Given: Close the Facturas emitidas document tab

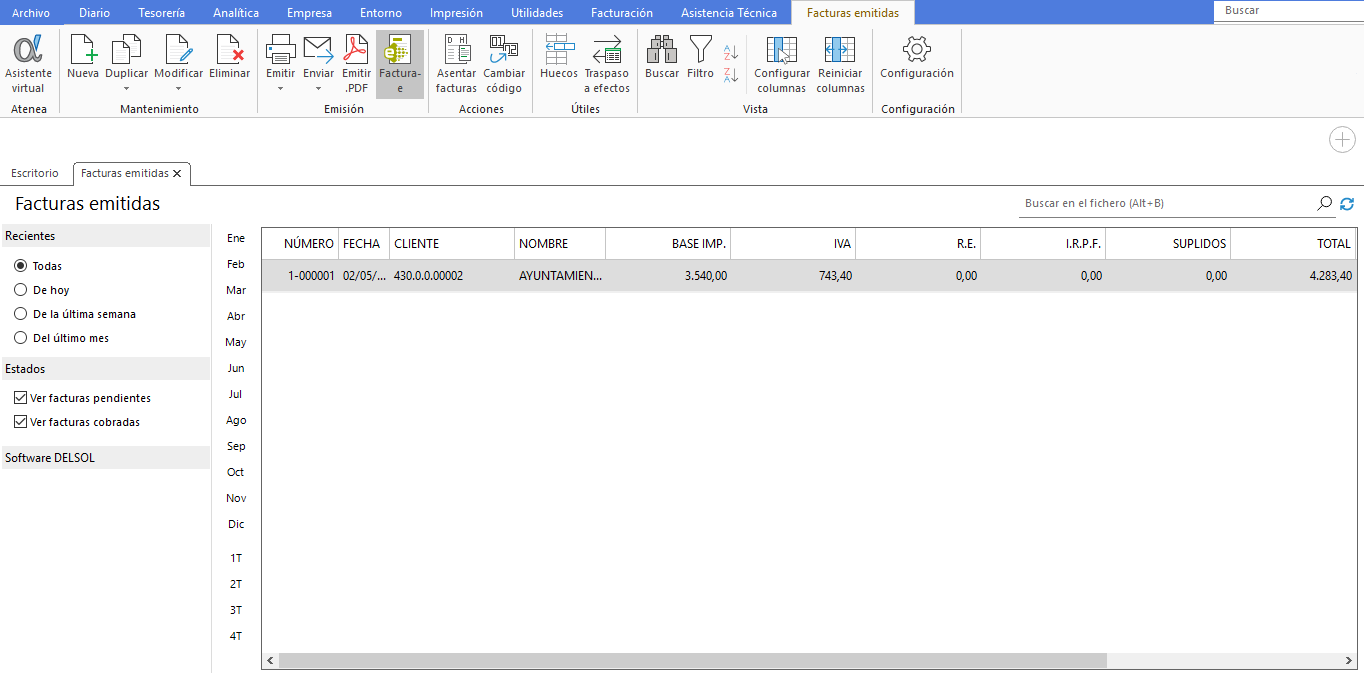Looking at the screenshot, I should (177, 174).
